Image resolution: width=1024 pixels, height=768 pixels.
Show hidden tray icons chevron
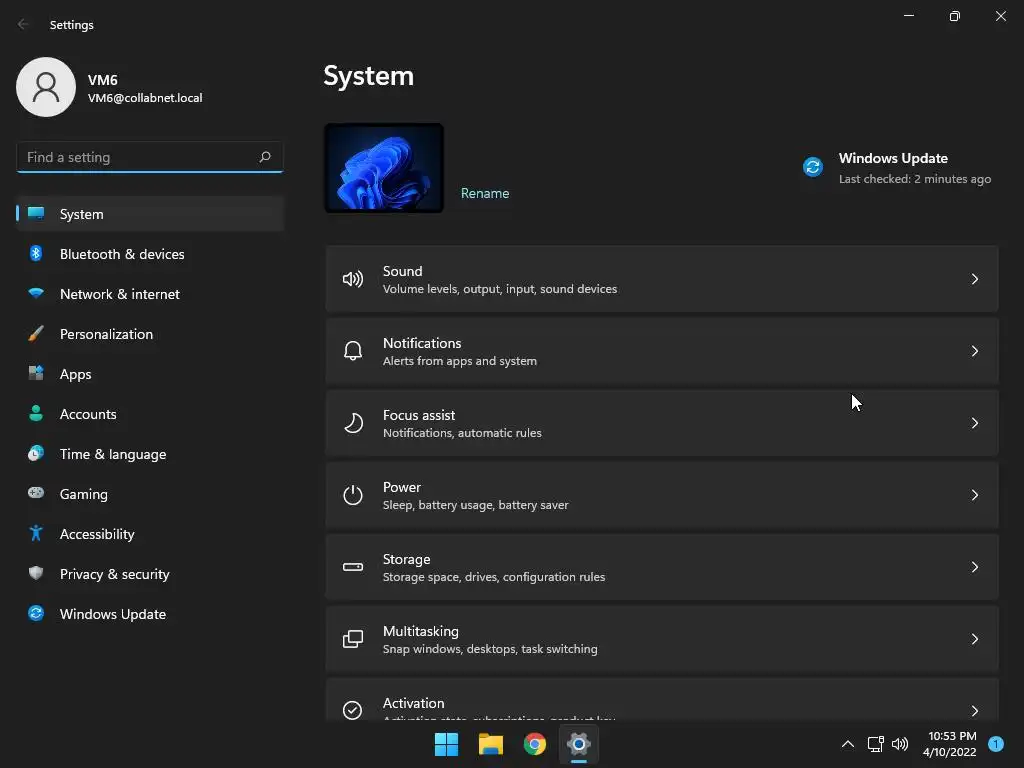click(848, 744)
